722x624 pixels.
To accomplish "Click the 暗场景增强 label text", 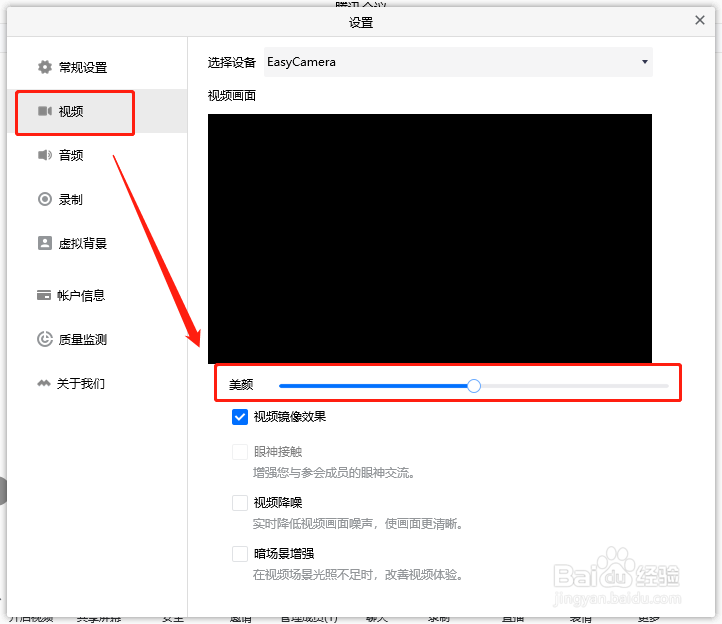I will [284, 554].
